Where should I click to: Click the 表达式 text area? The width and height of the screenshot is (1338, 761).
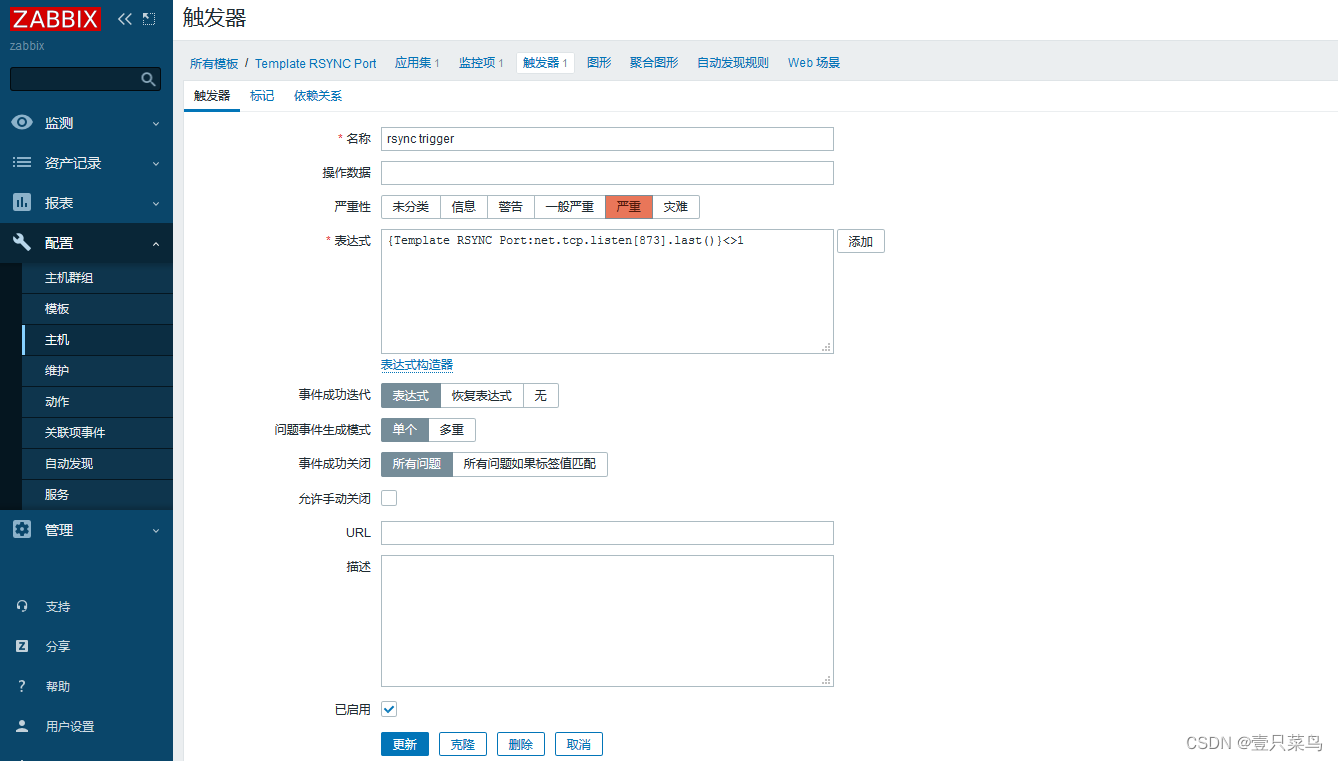click(607, 291)
